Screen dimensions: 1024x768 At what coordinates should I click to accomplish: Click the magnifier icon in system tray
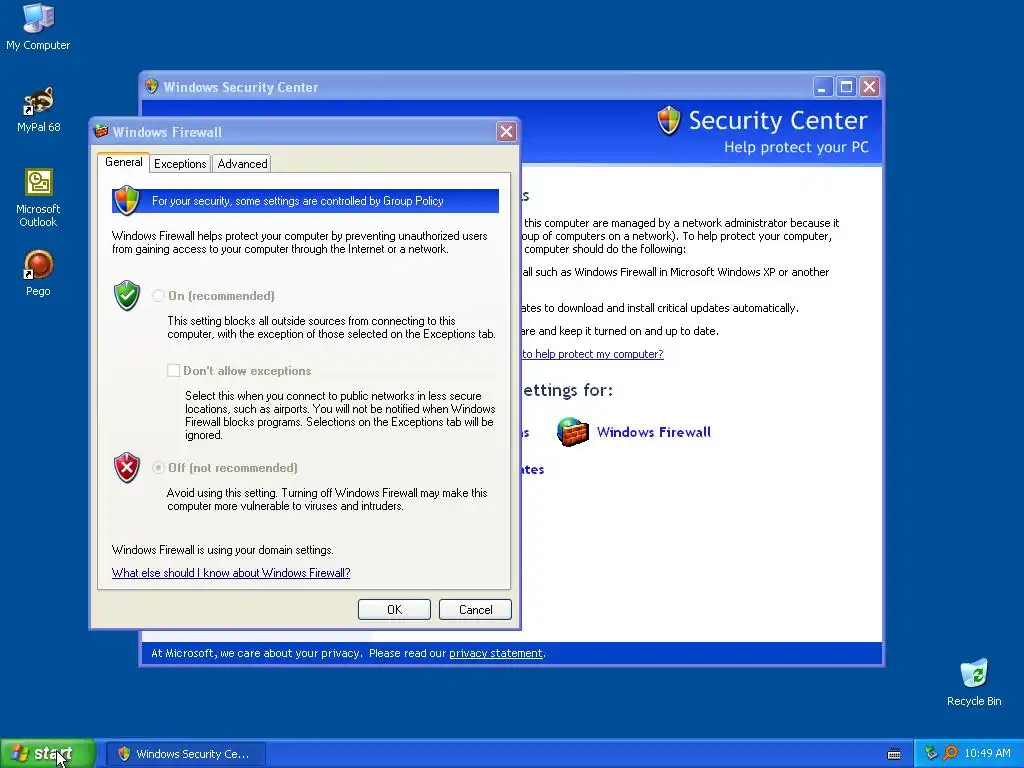950,753
